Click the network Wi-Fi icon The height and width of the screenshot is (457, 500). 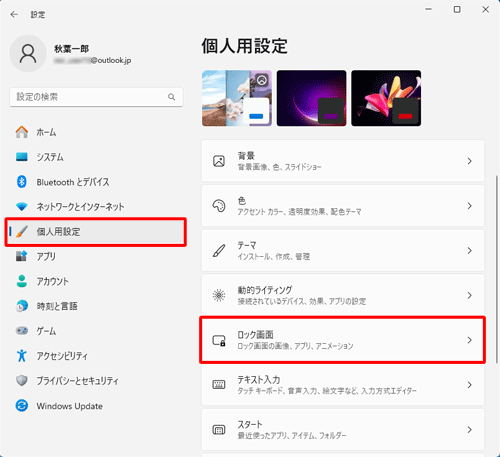coord(22,207)
